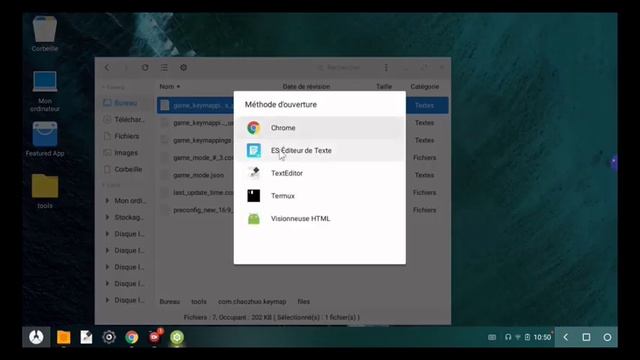
Task: Switch the file manager list view icon
Action: (x=164, y=68)
